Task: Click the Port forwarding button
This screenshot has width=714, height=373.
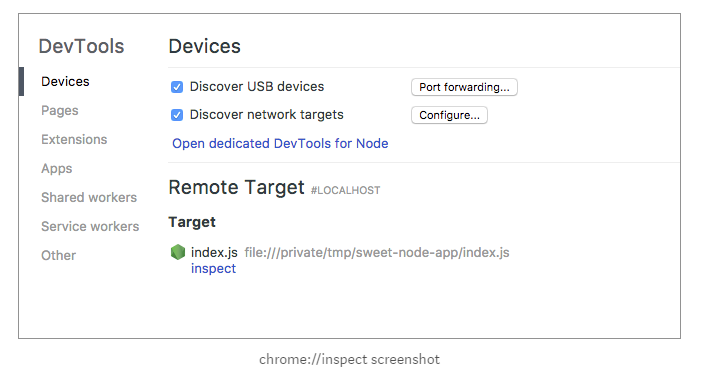Action: point(464,87)
